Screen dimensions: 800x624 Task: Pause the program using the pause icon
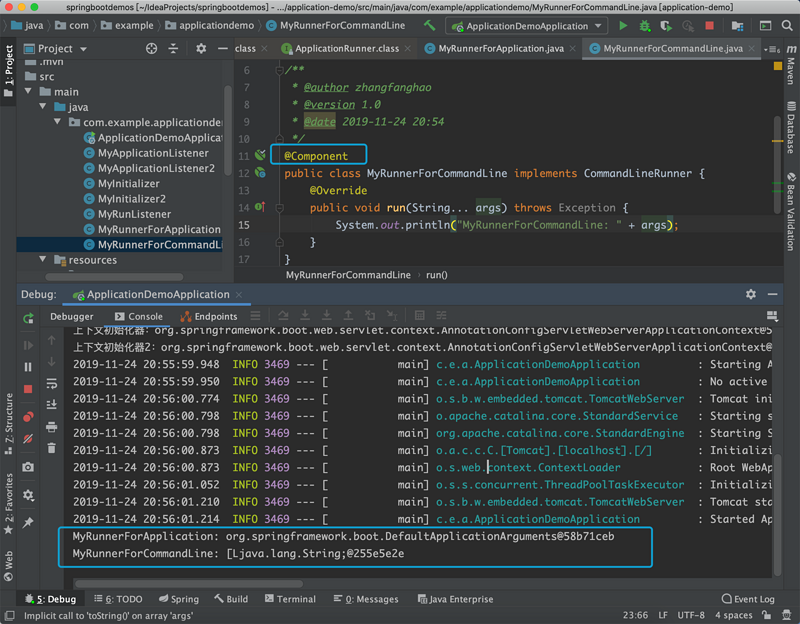[27, 366]
